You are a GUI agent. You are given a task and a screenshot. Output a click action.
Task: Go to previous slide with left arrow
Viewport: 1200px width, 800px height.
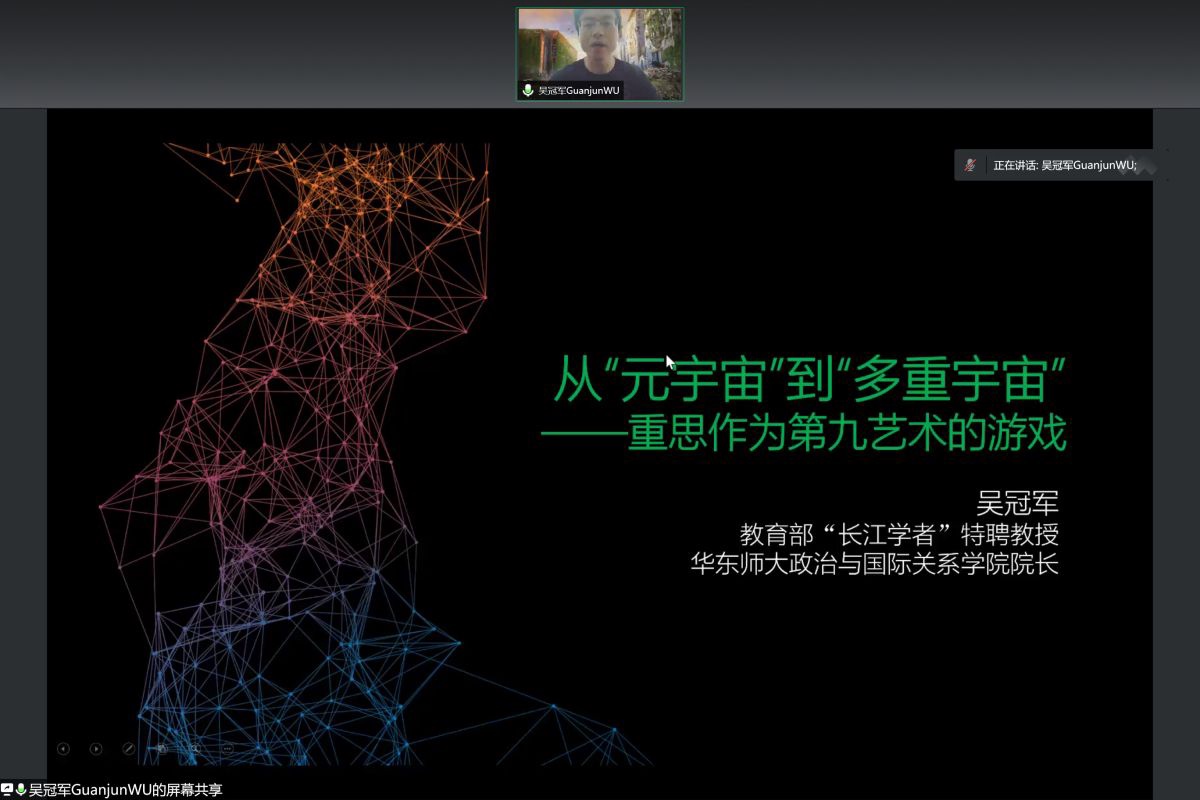[x=63, y=748]
